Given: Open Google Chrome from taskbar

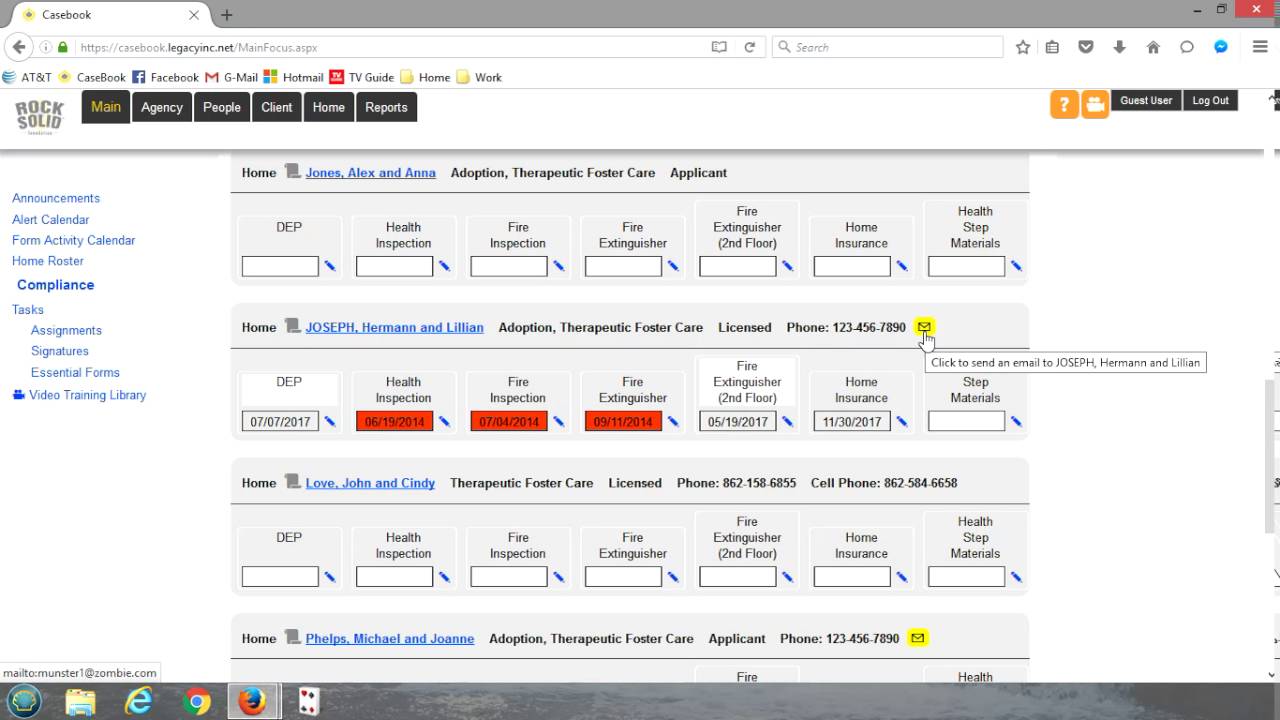Looking at the screenshot, I should tap(197, 702).
